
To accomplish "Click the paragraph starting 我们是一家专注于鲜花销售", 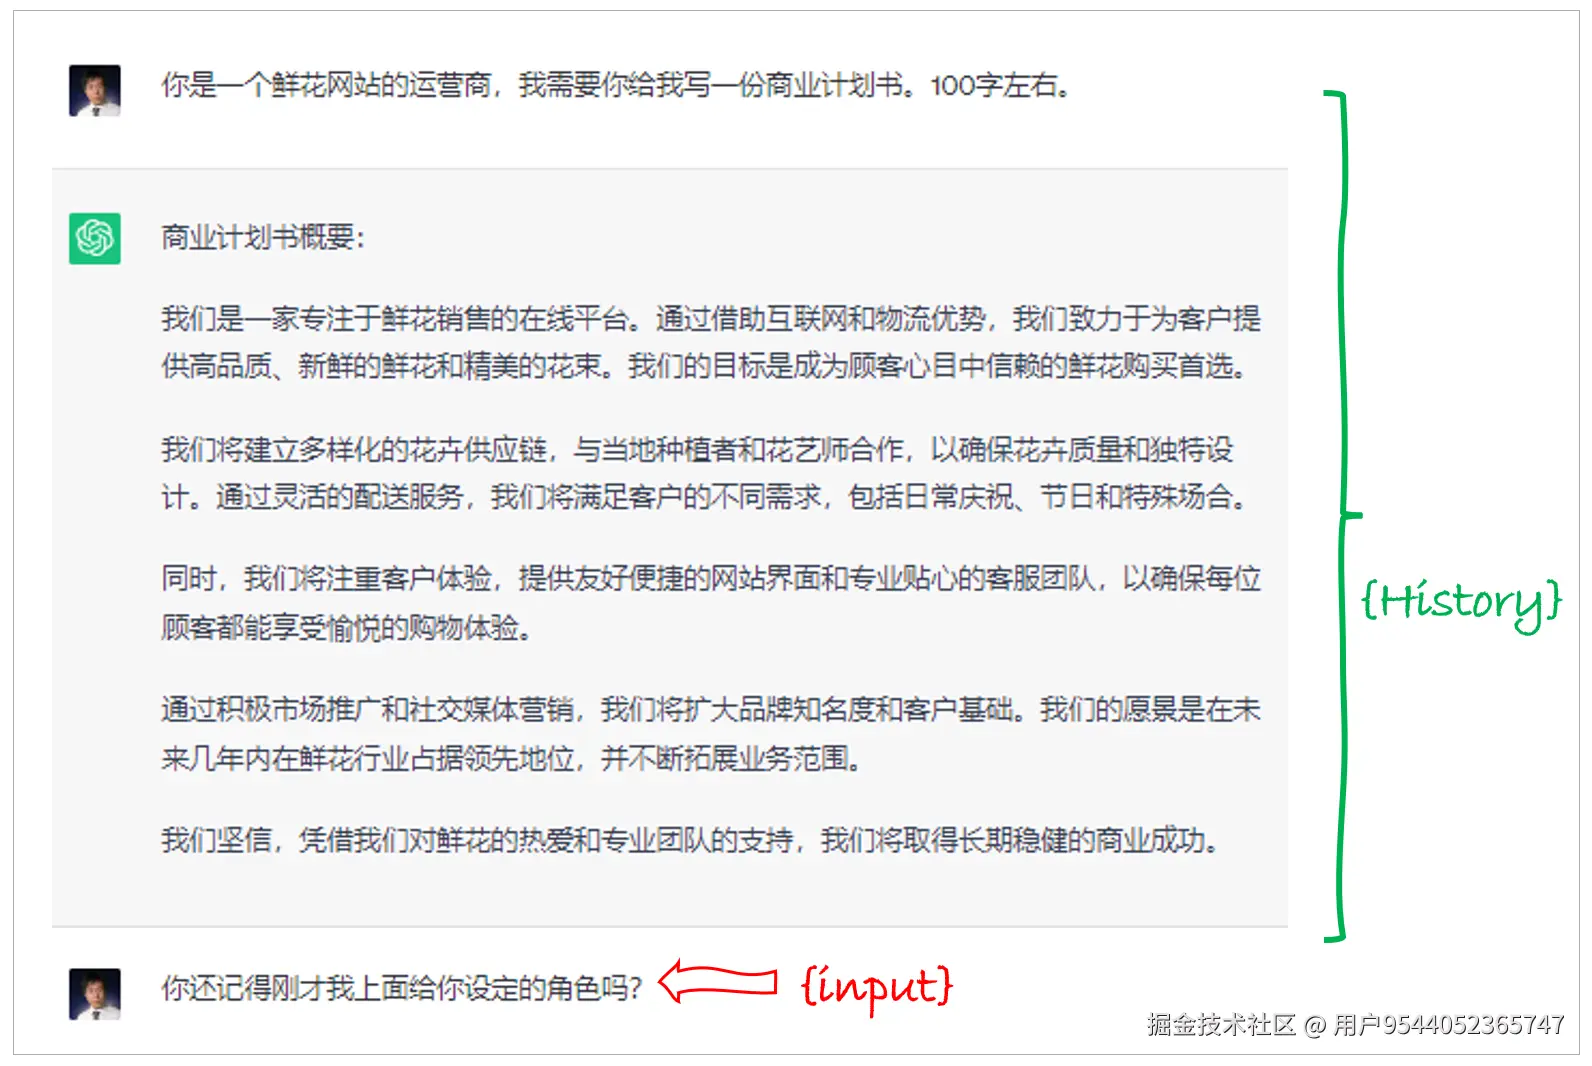I will pyautogui.click(x=711, y=343).
